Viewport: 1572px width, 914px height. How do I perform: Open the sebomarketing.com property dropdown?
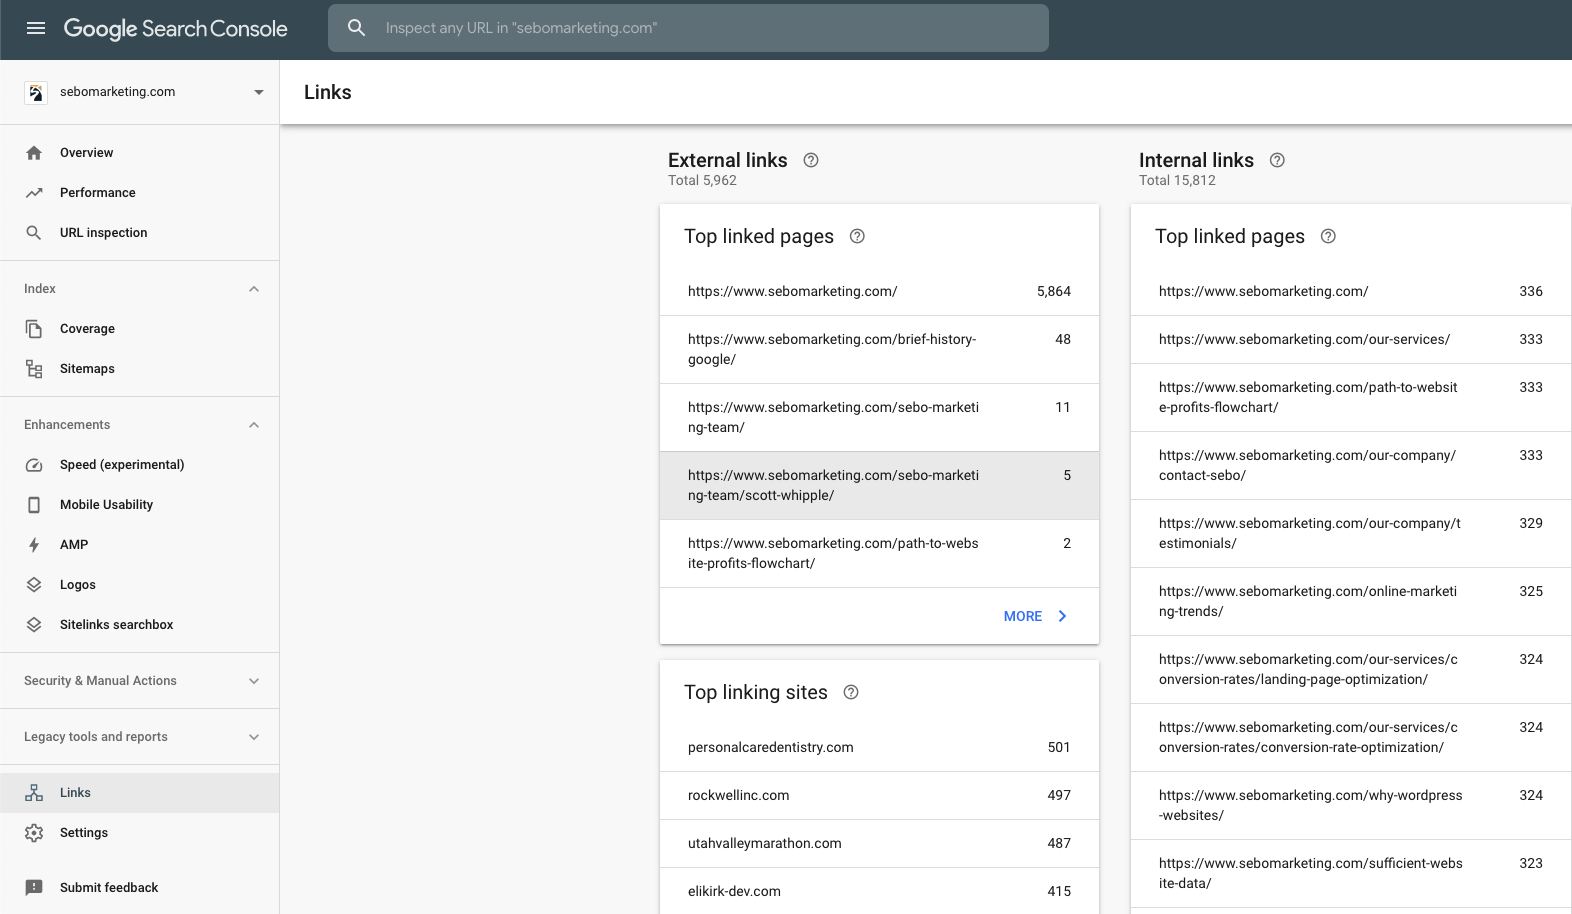258,92
